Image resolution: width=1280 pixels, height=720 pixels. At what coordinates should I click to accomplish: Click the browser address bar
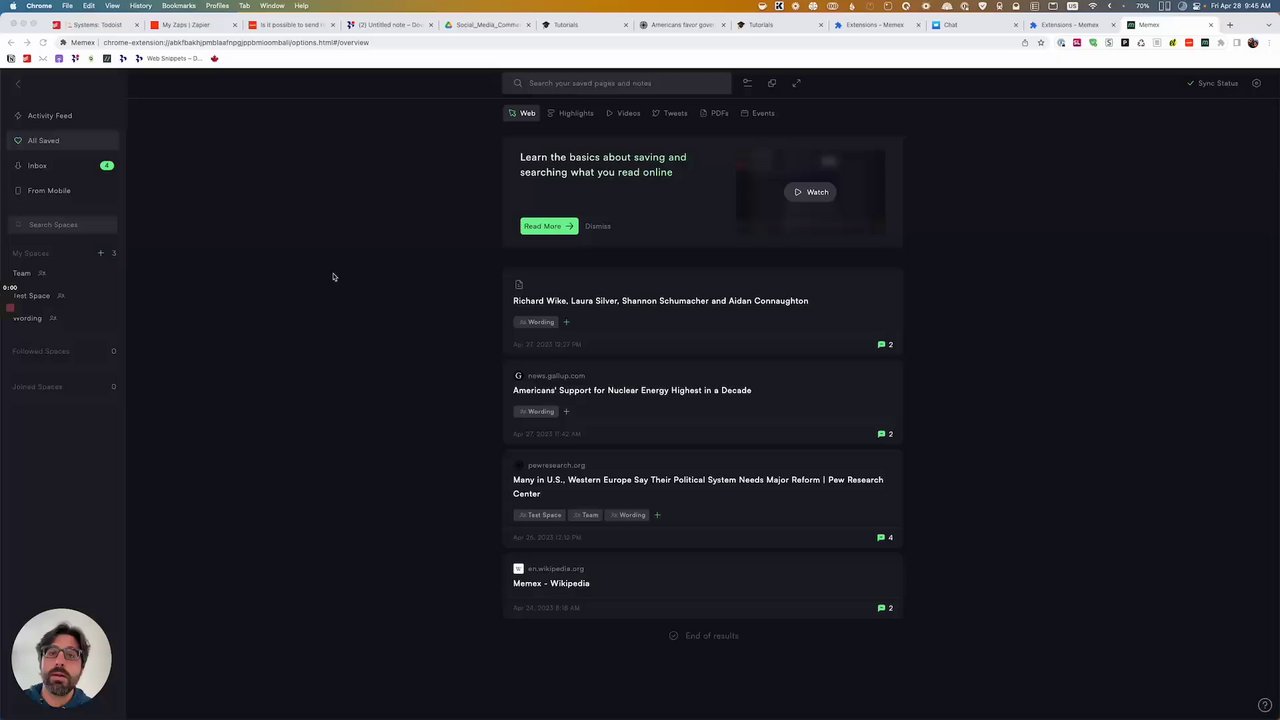coord(540,43)
